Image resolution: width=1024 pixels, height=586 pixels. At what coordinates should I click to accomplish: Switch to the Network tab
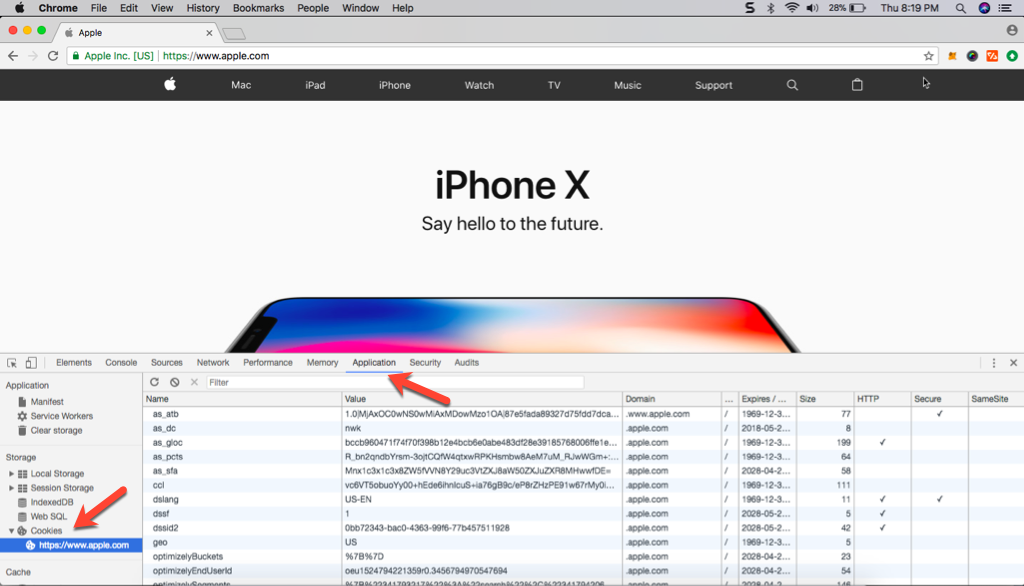pos(213,363)
